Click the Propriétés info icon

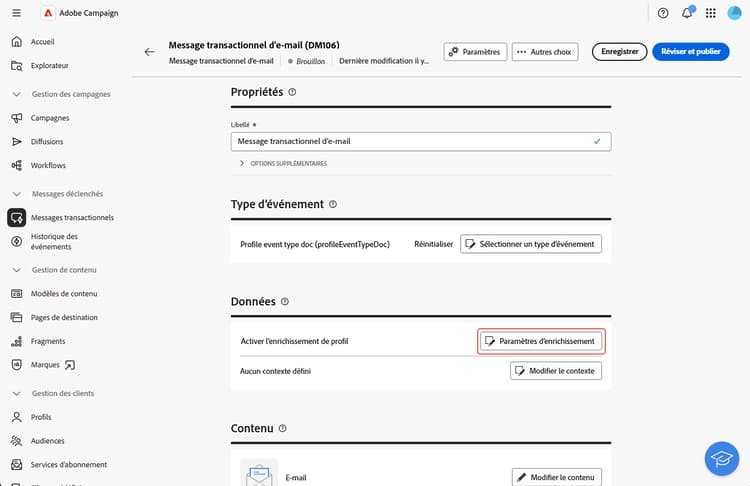point(292,92)
